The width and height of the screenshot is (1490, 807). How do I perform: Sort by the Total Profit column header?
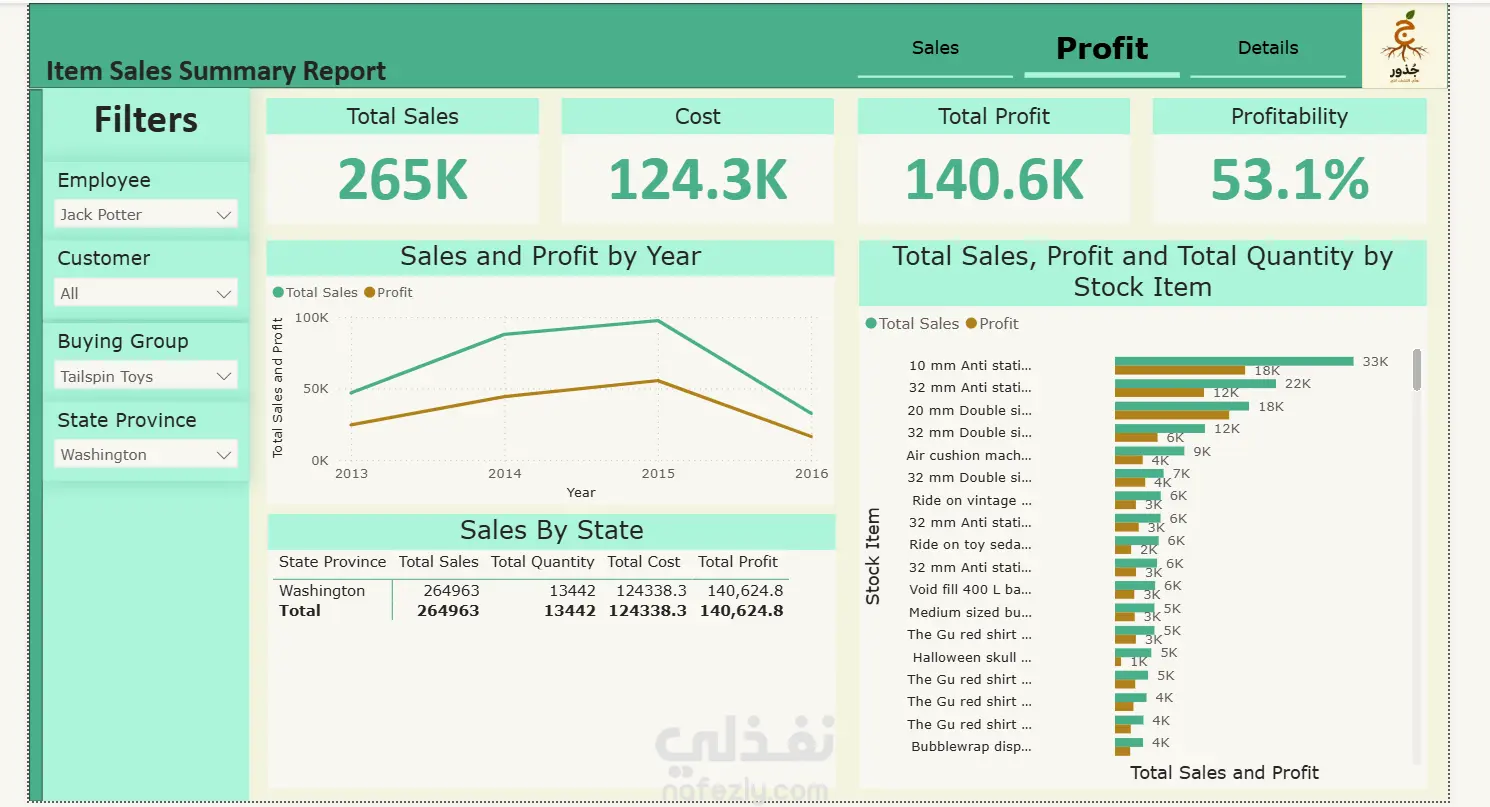point(738,562)
